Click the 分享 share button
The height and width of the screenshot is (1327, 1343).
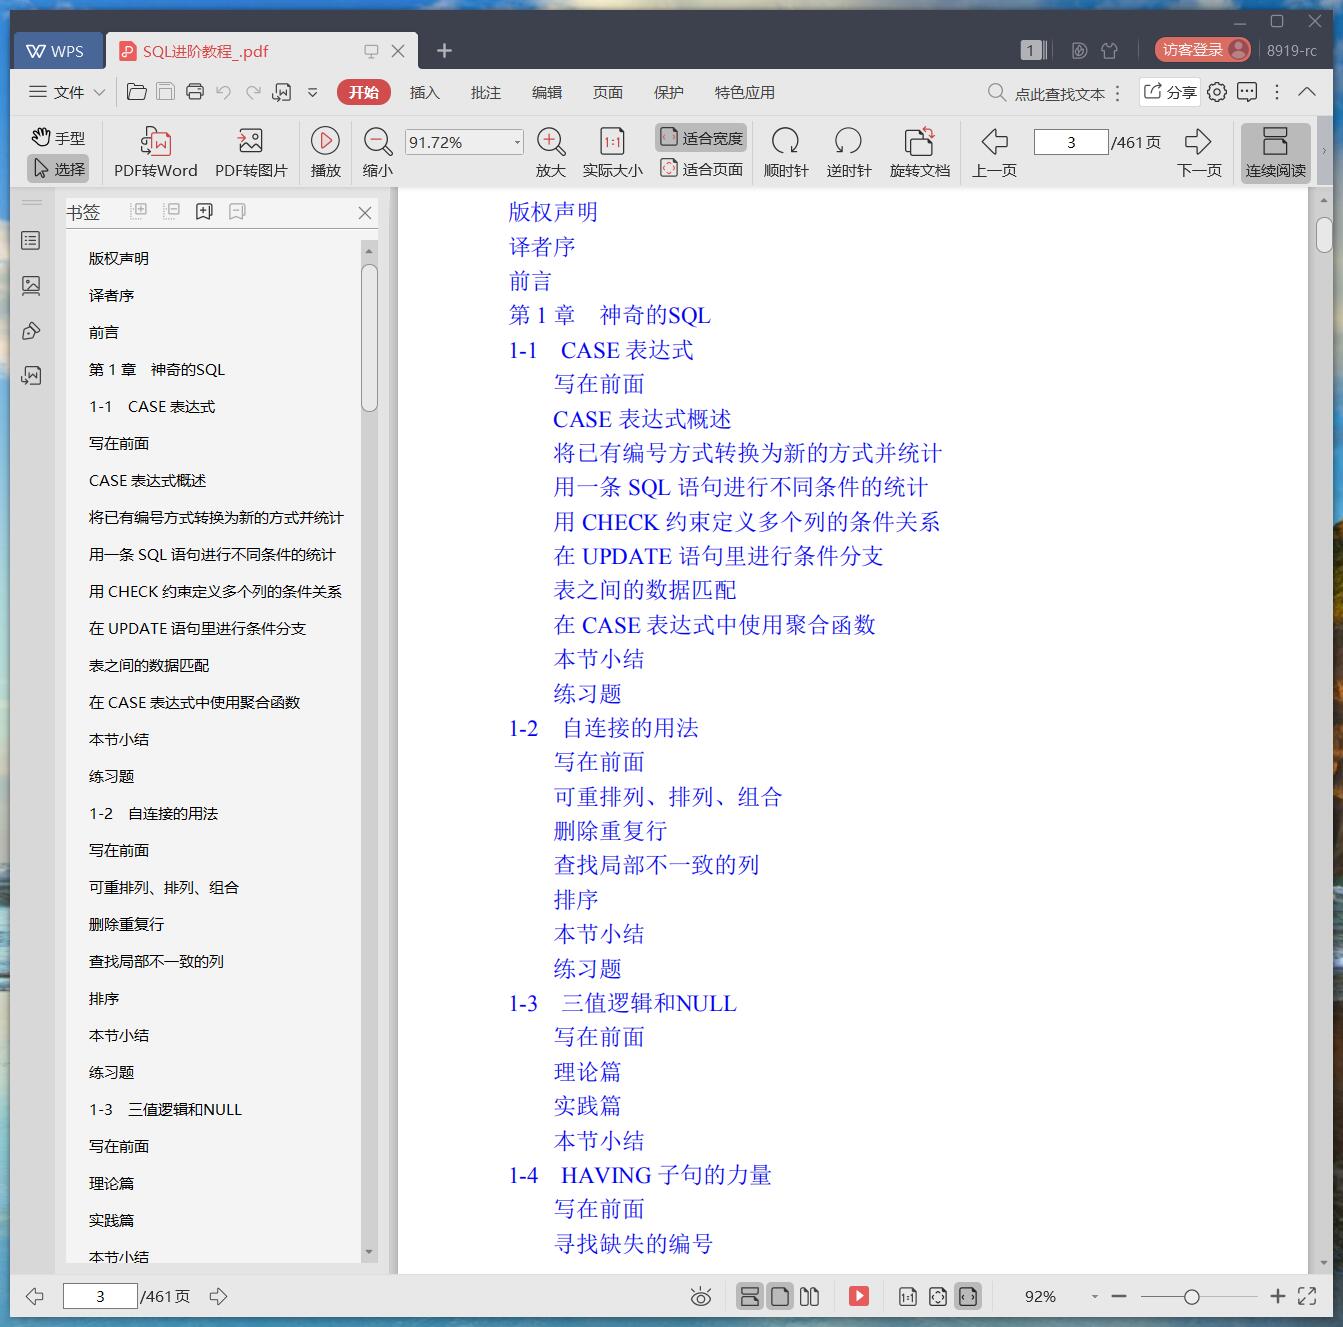[x=1170, y=92]
